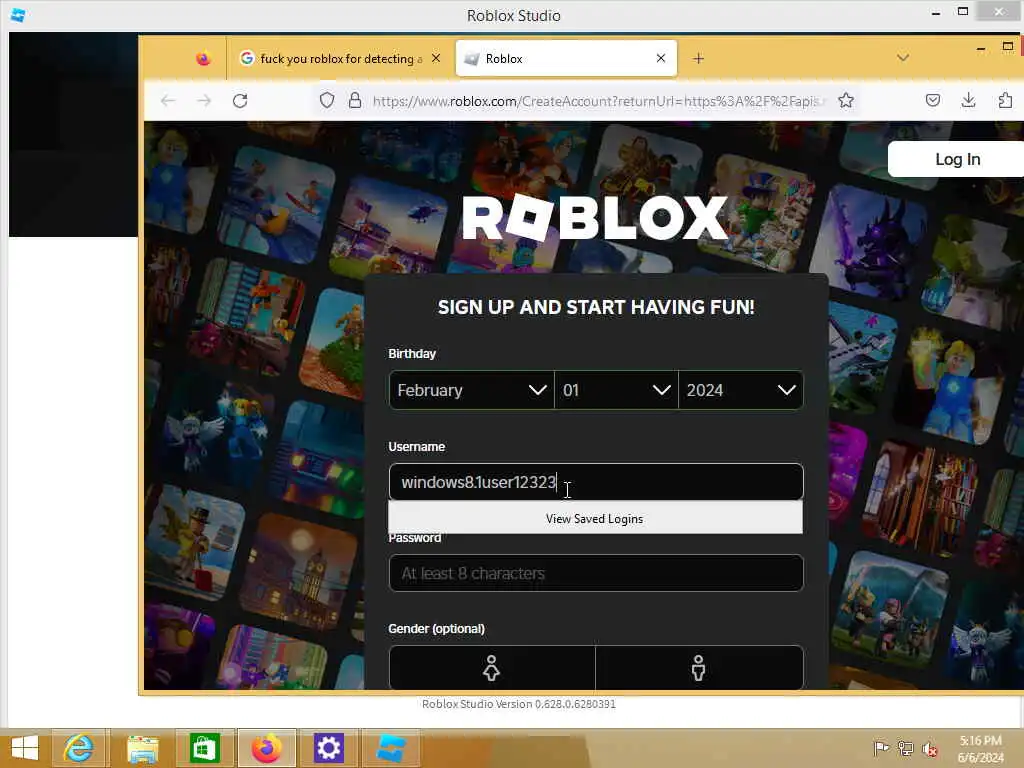Minimize the Firefox window
Image resolution: width=1024 pixels, height=768 pixels.
click(980, 48)
